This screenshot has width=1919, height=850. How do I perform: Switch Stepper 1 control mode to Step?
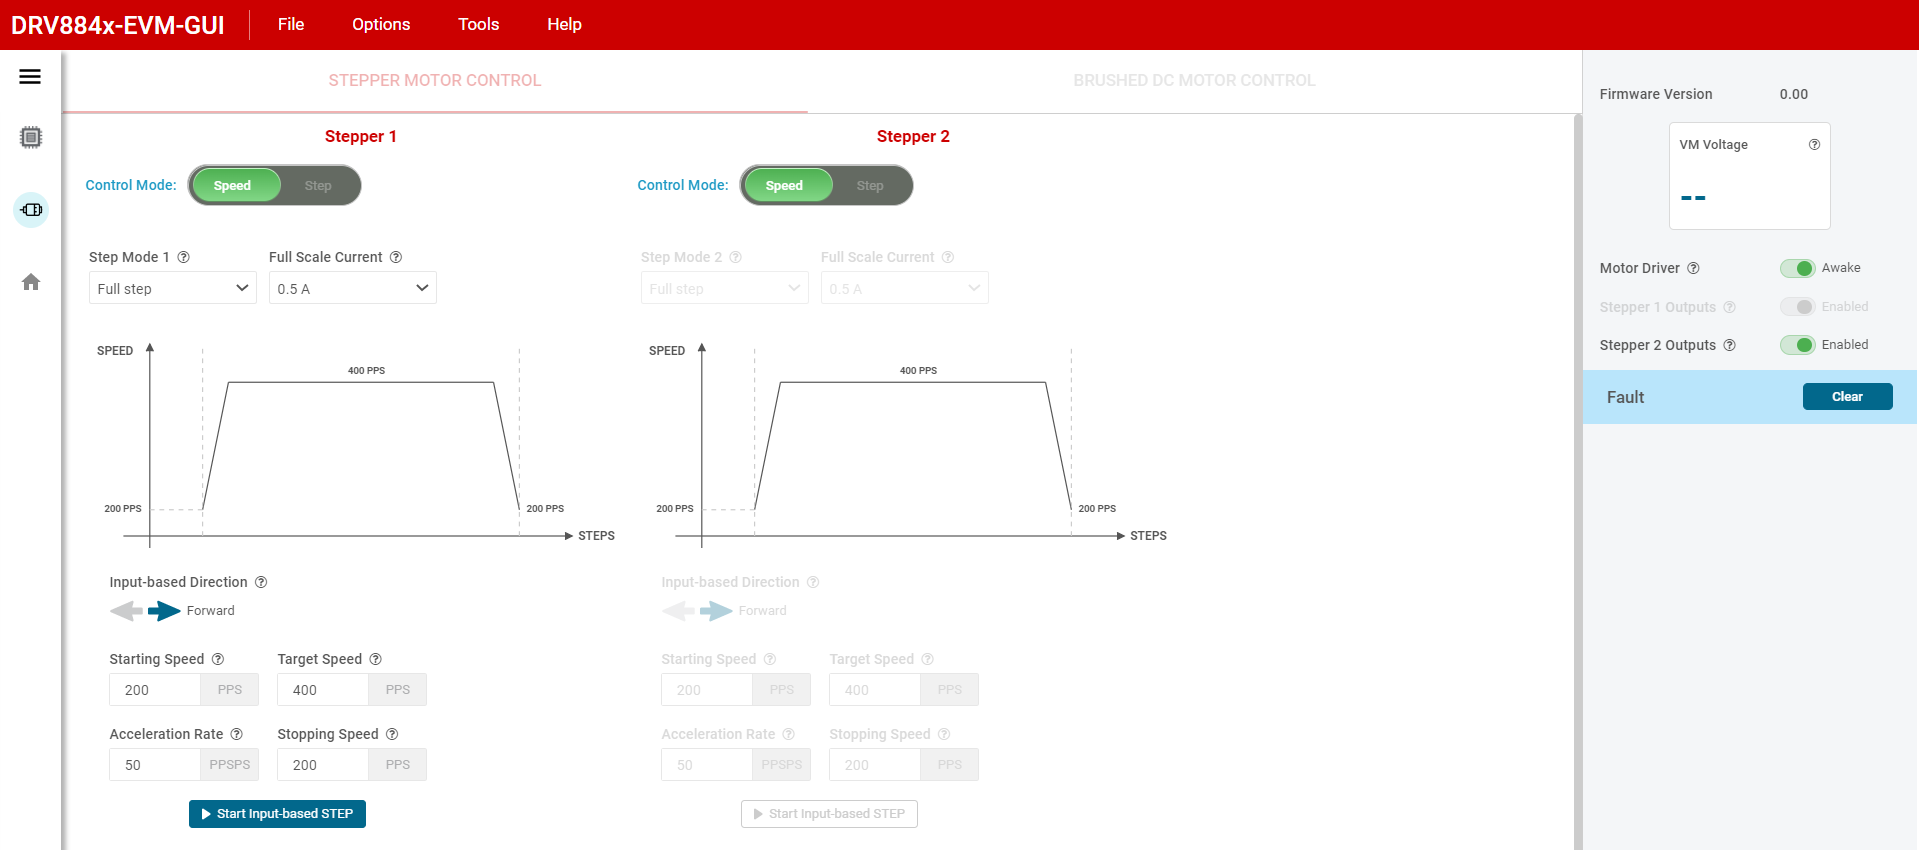tap(318, 186)
